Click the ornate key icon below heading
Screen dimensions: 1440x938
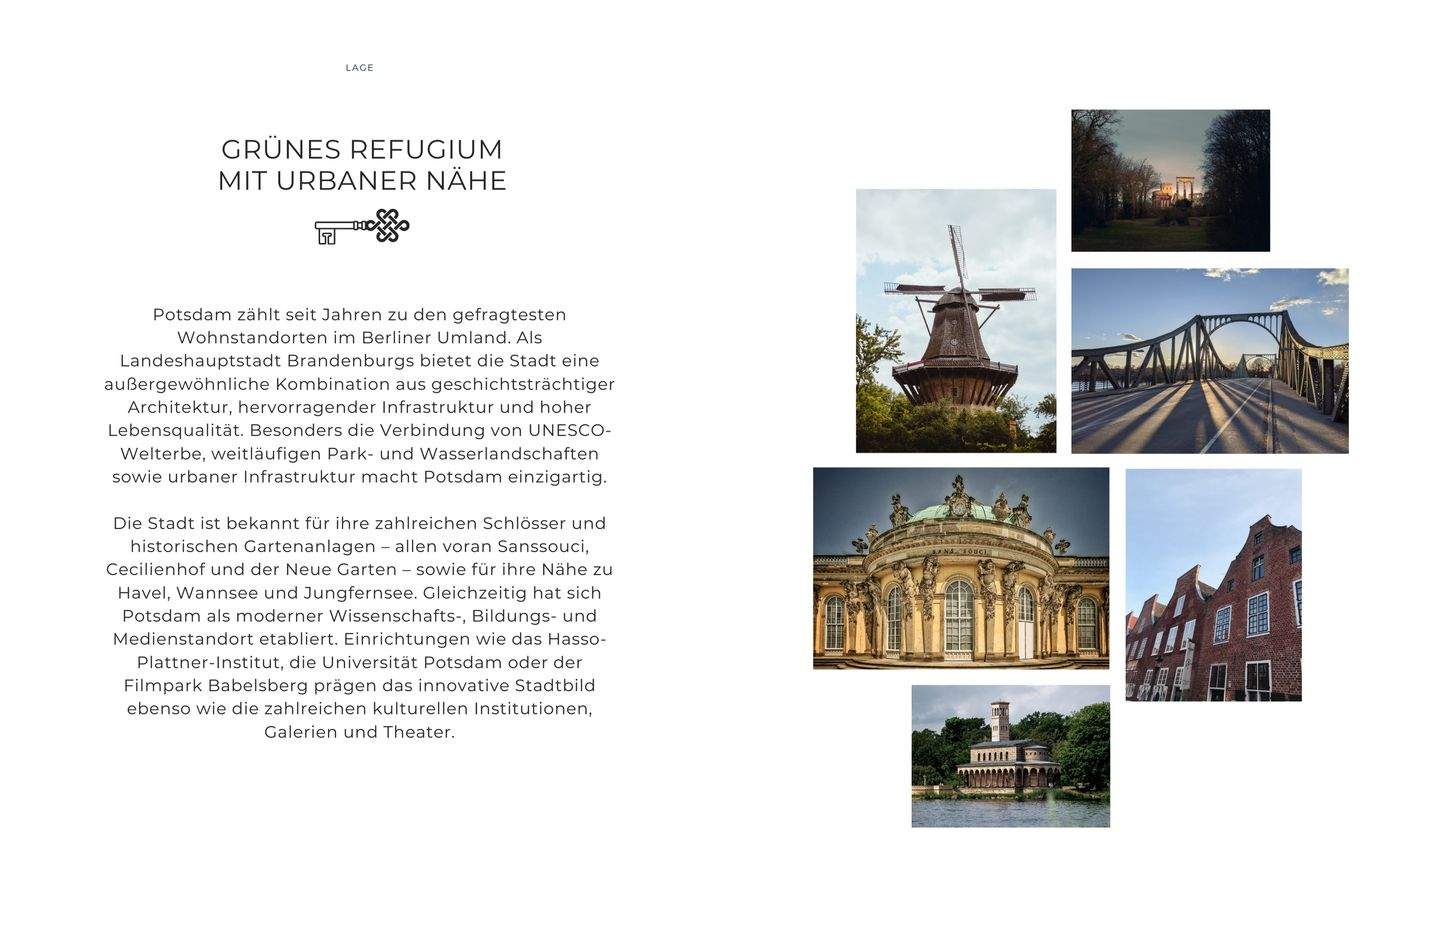(x=361, y=227)
